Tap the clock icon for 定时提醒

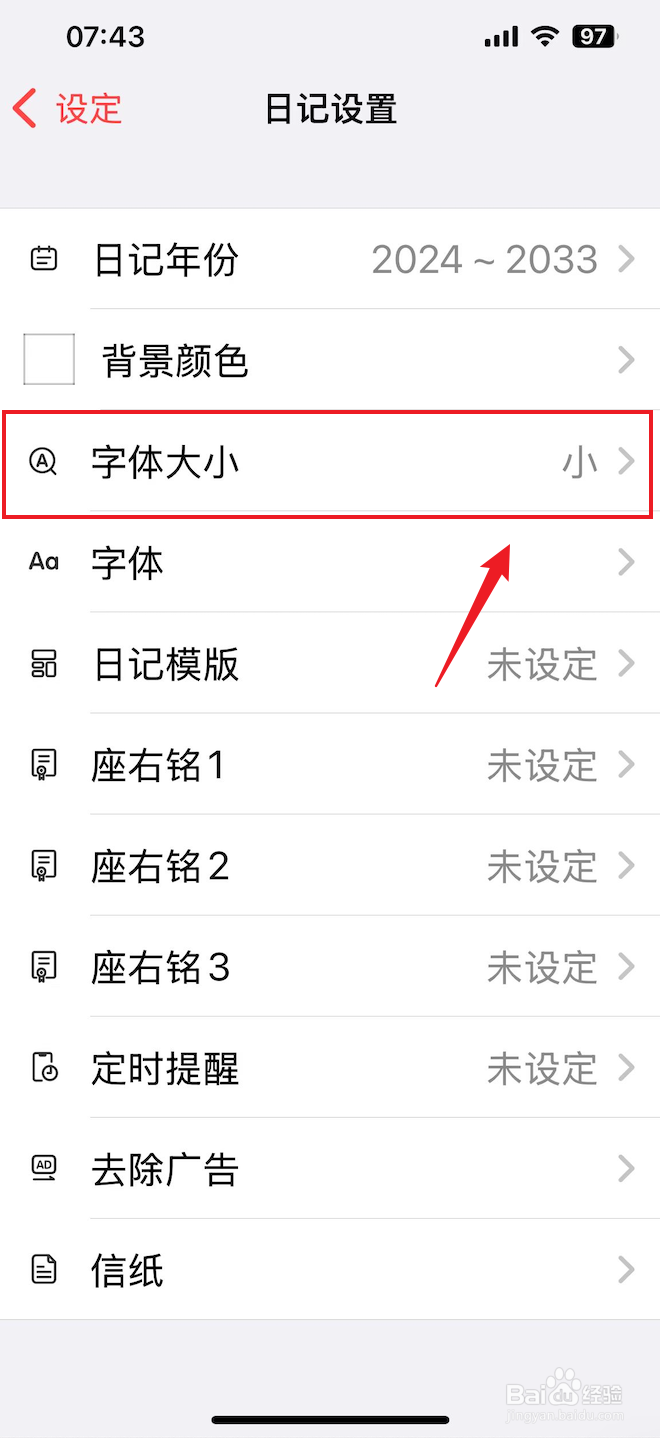(44, 1068)
